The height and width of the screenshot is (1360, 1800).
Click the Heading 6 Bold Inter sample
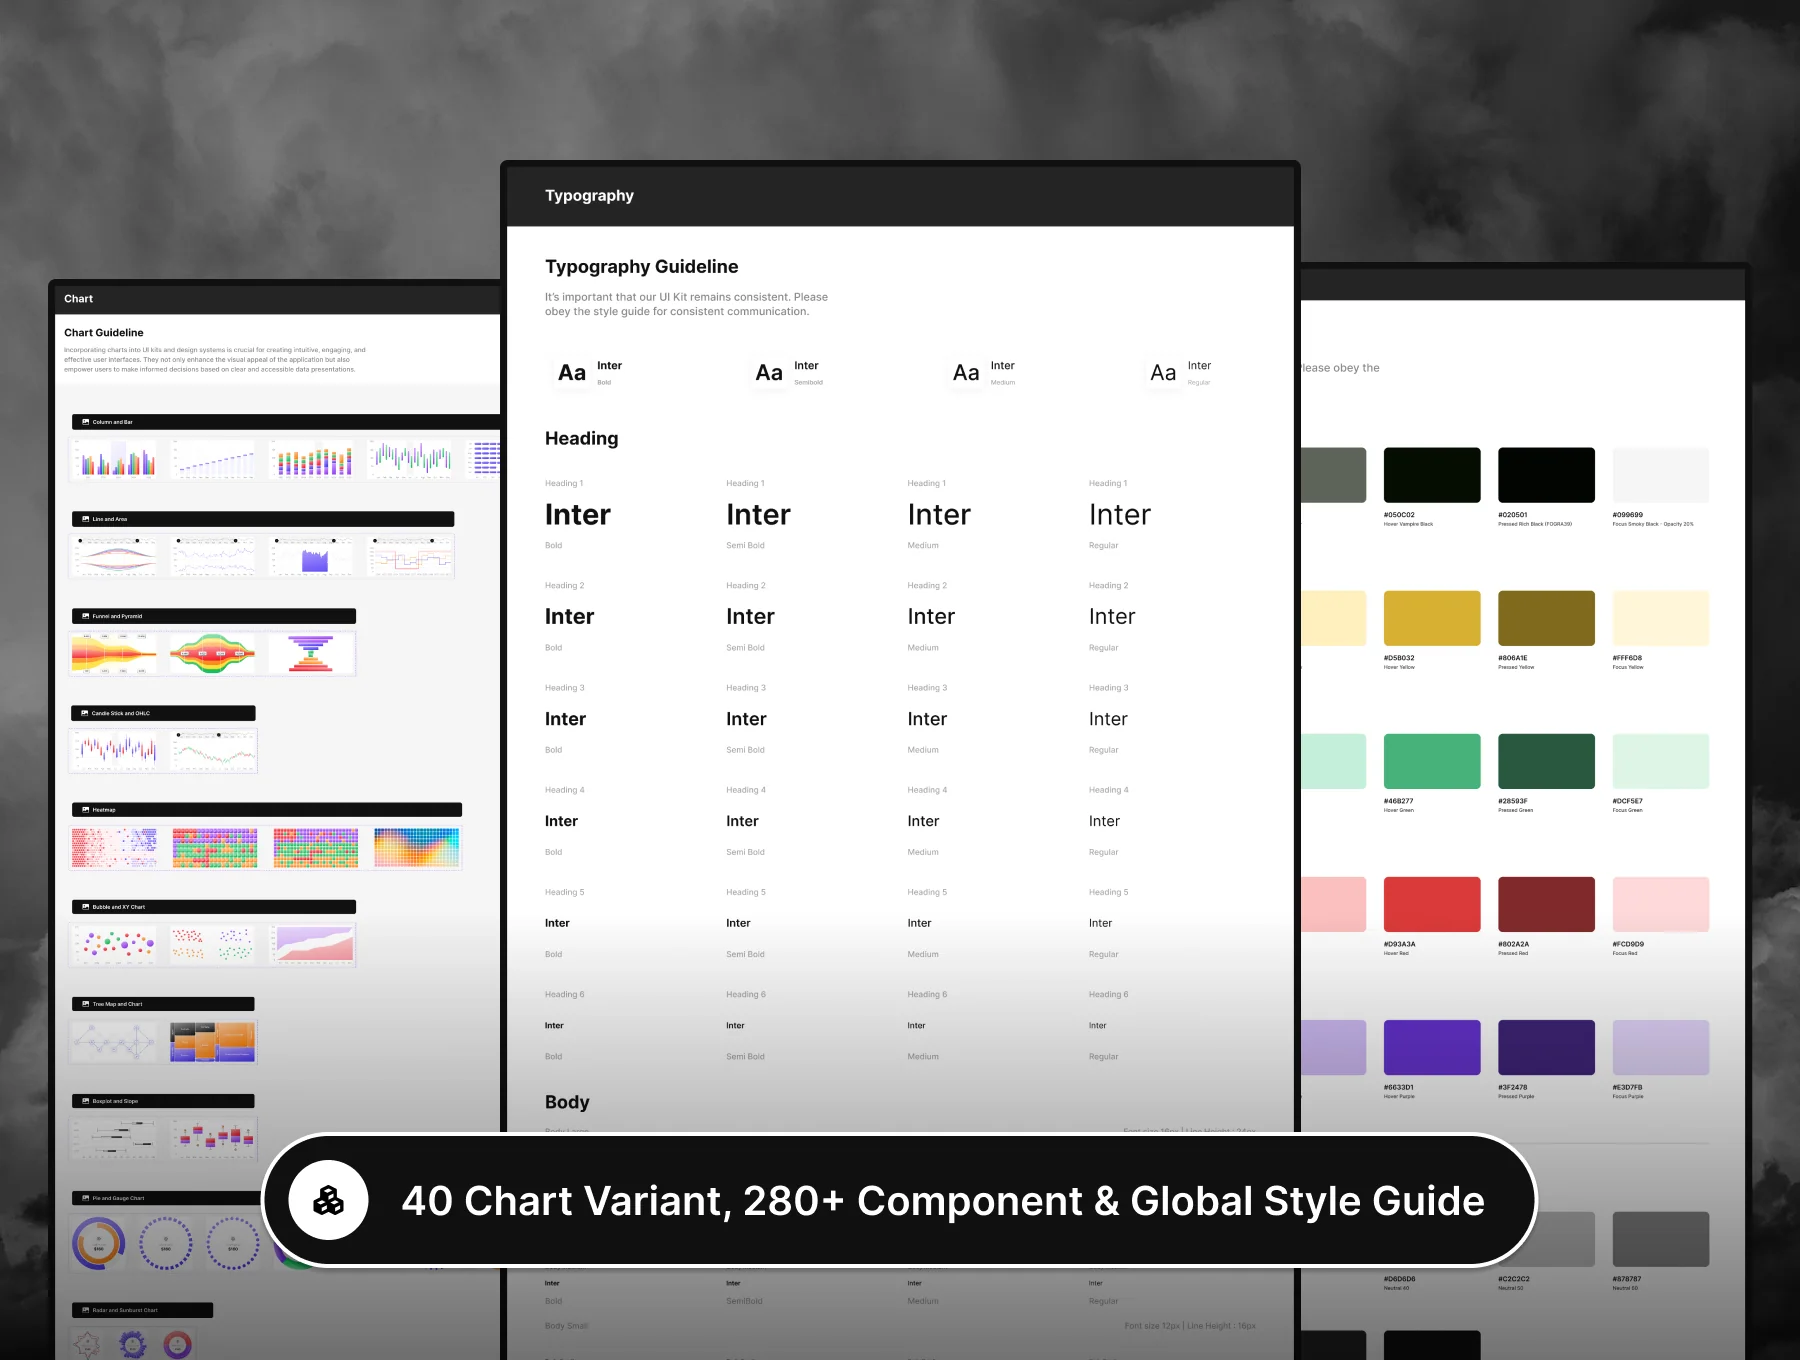click(554, 1026)
